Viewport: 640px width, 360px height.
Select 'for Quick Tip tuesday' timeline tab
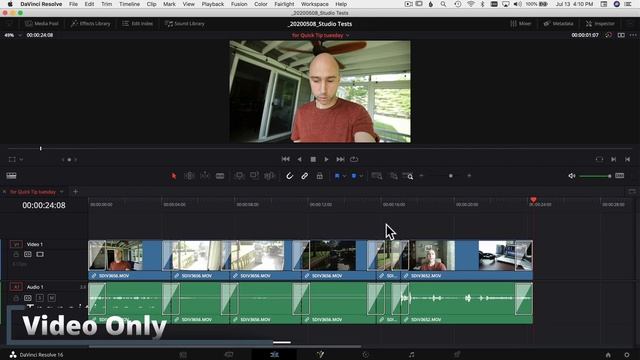click(x=33, y=192)
